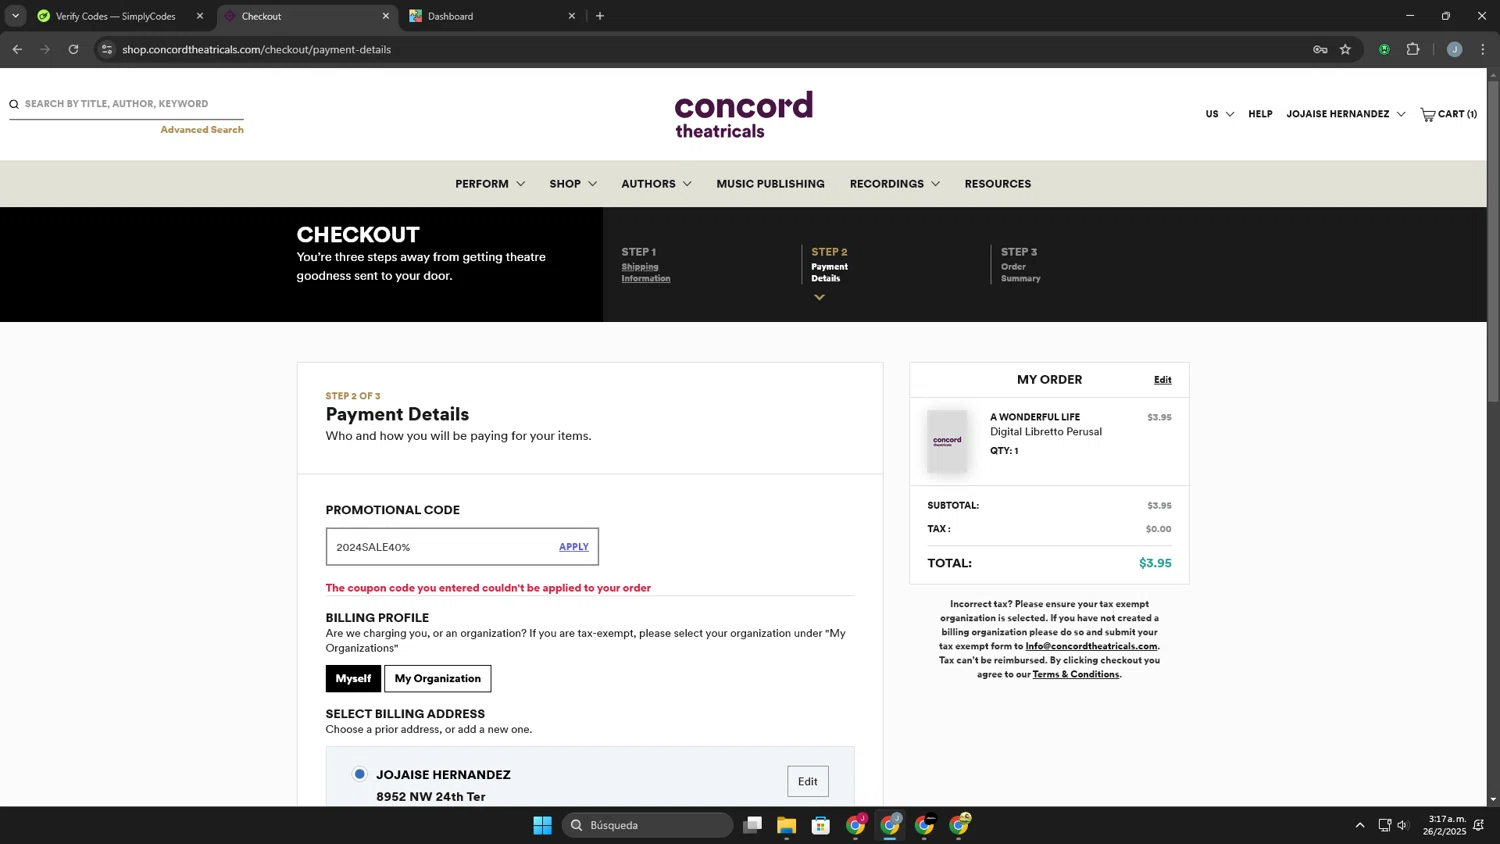Open Chrome three-dot menu
This screenshot has width=1500, height=844.
tap(1483, 49)
